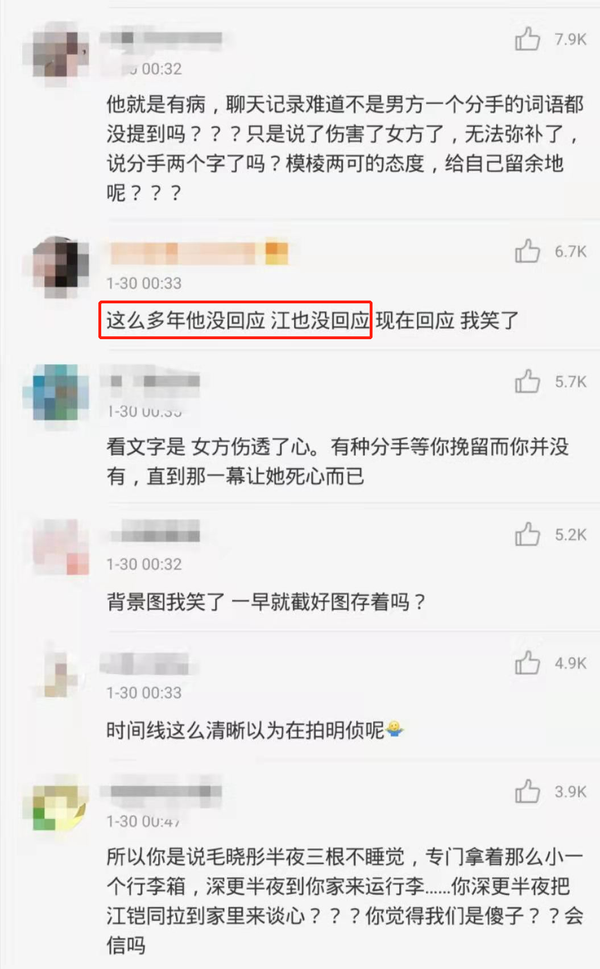Select the comment starting 看文字是 女方伤透了心
This screenshot has height=969, width=600.
337,461
